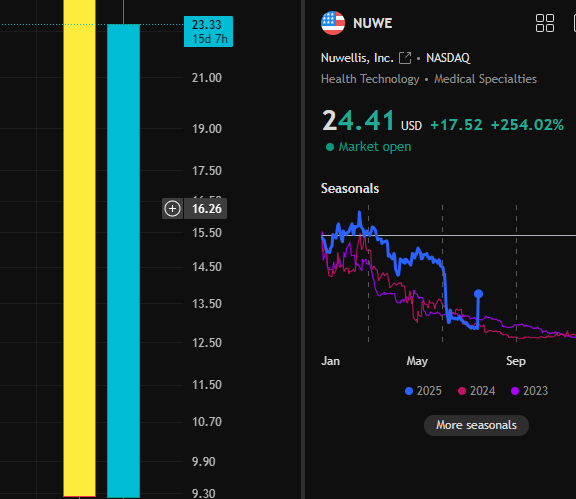Screen dimensions: 576x499
Task: Click the 11.50 price axis label
Action: coord(207,385)
